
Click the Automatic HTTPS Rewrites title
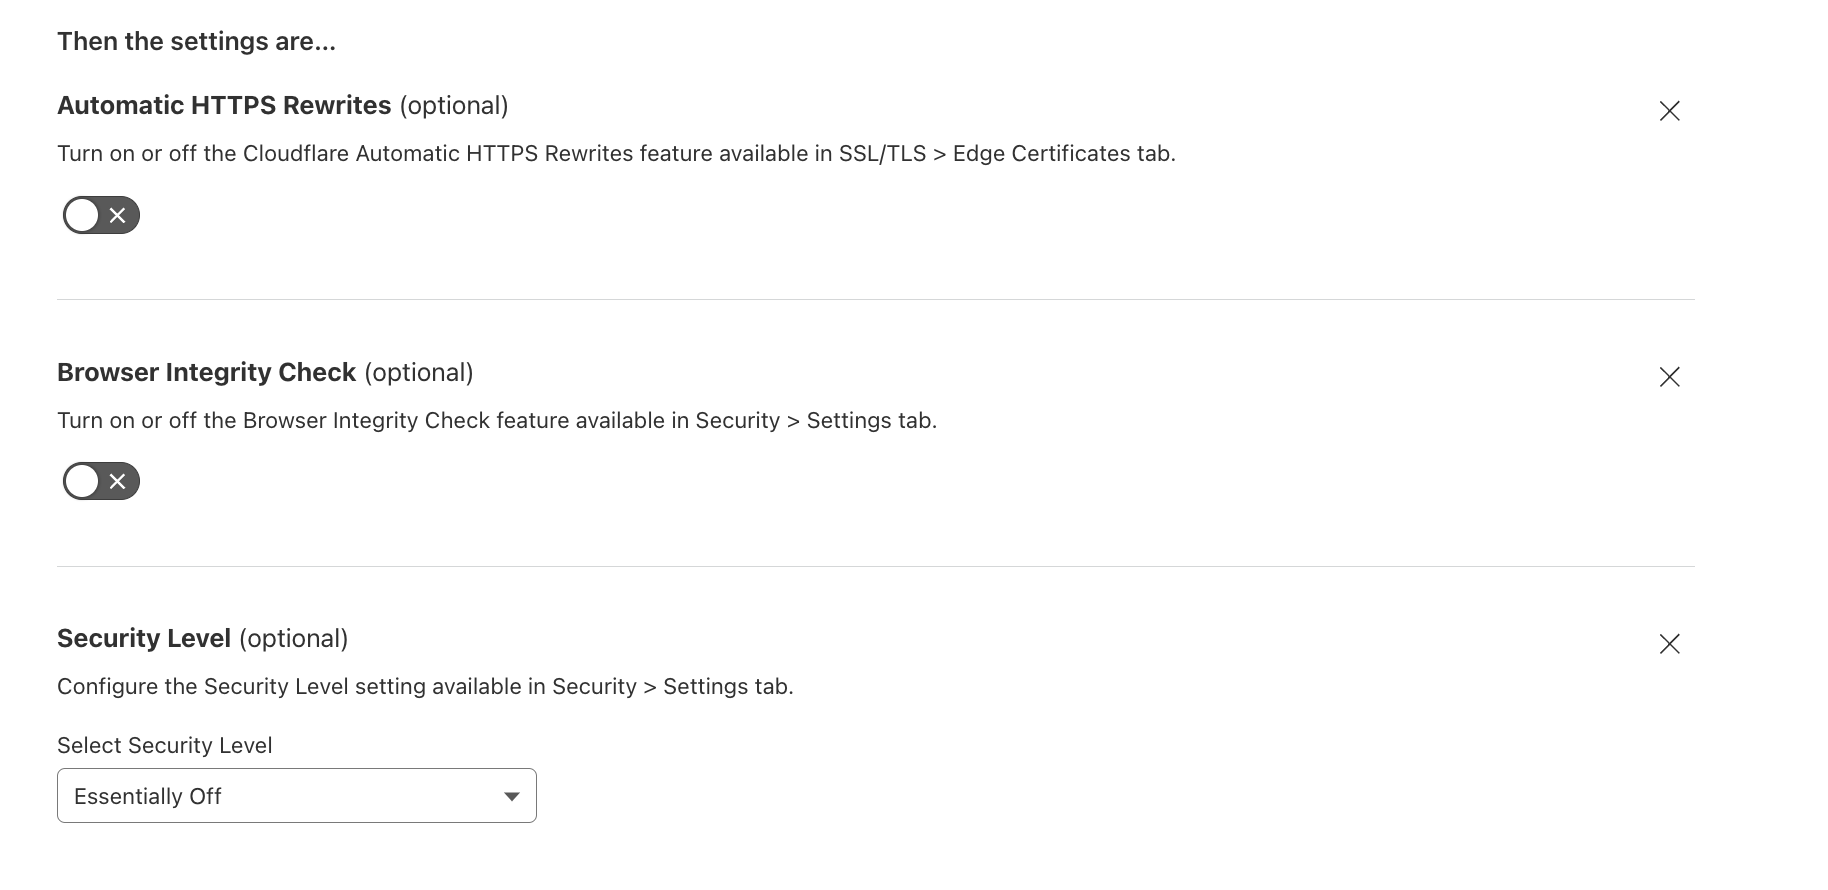click(x=224, y=106)
